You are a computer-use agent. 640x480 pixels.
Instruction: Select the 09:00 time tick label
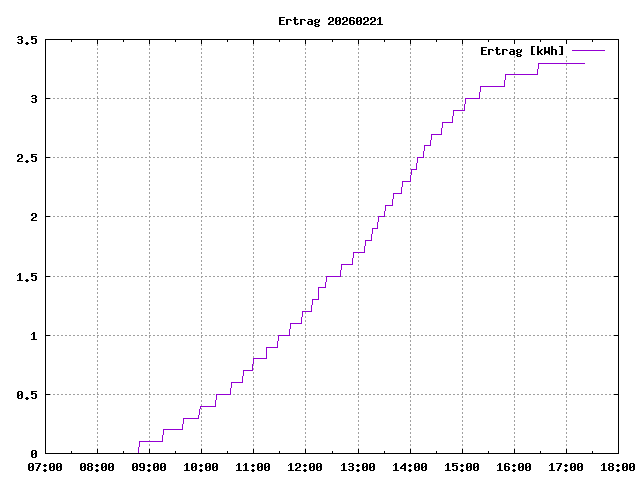[149, 467]
